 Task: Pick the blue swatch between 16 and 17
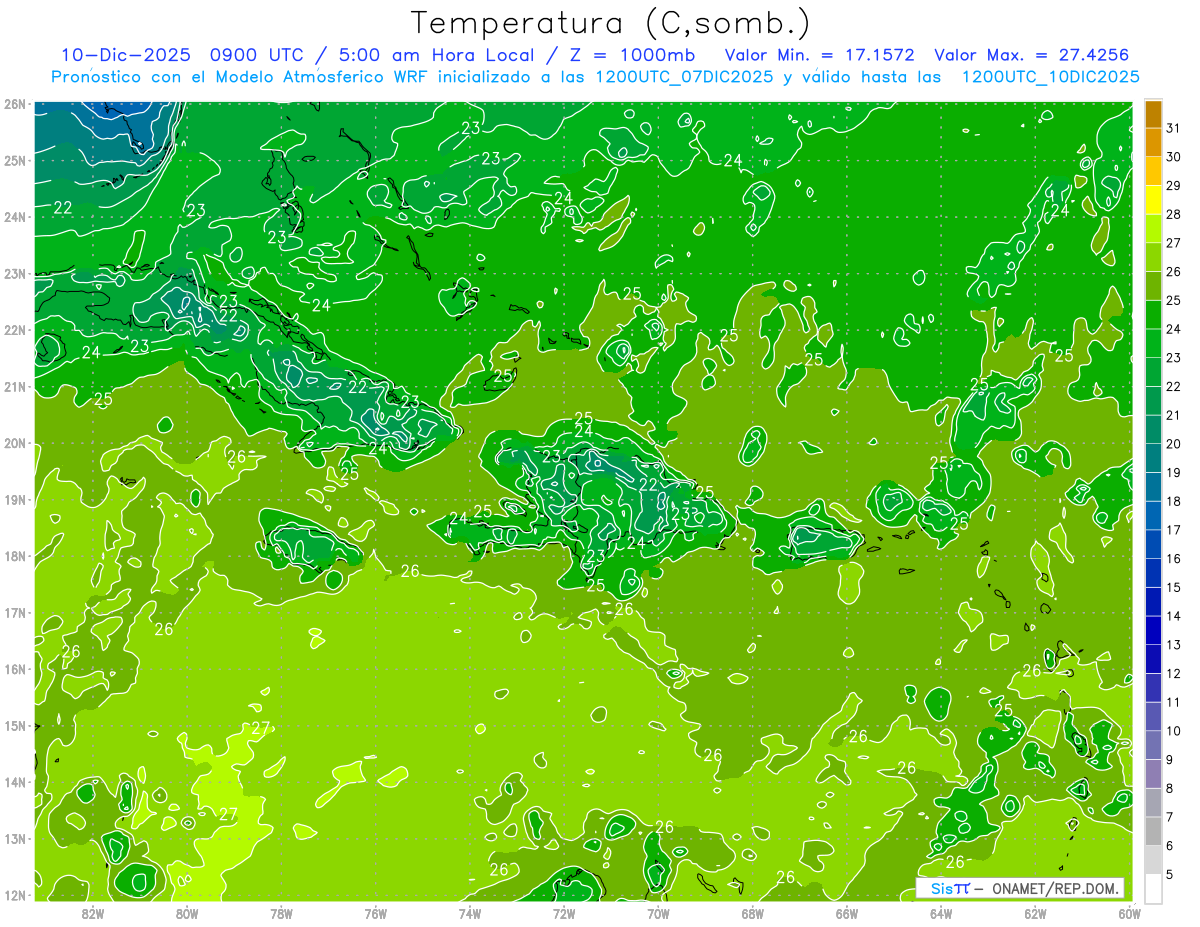pyautogui.click(x=1153, y=545)
